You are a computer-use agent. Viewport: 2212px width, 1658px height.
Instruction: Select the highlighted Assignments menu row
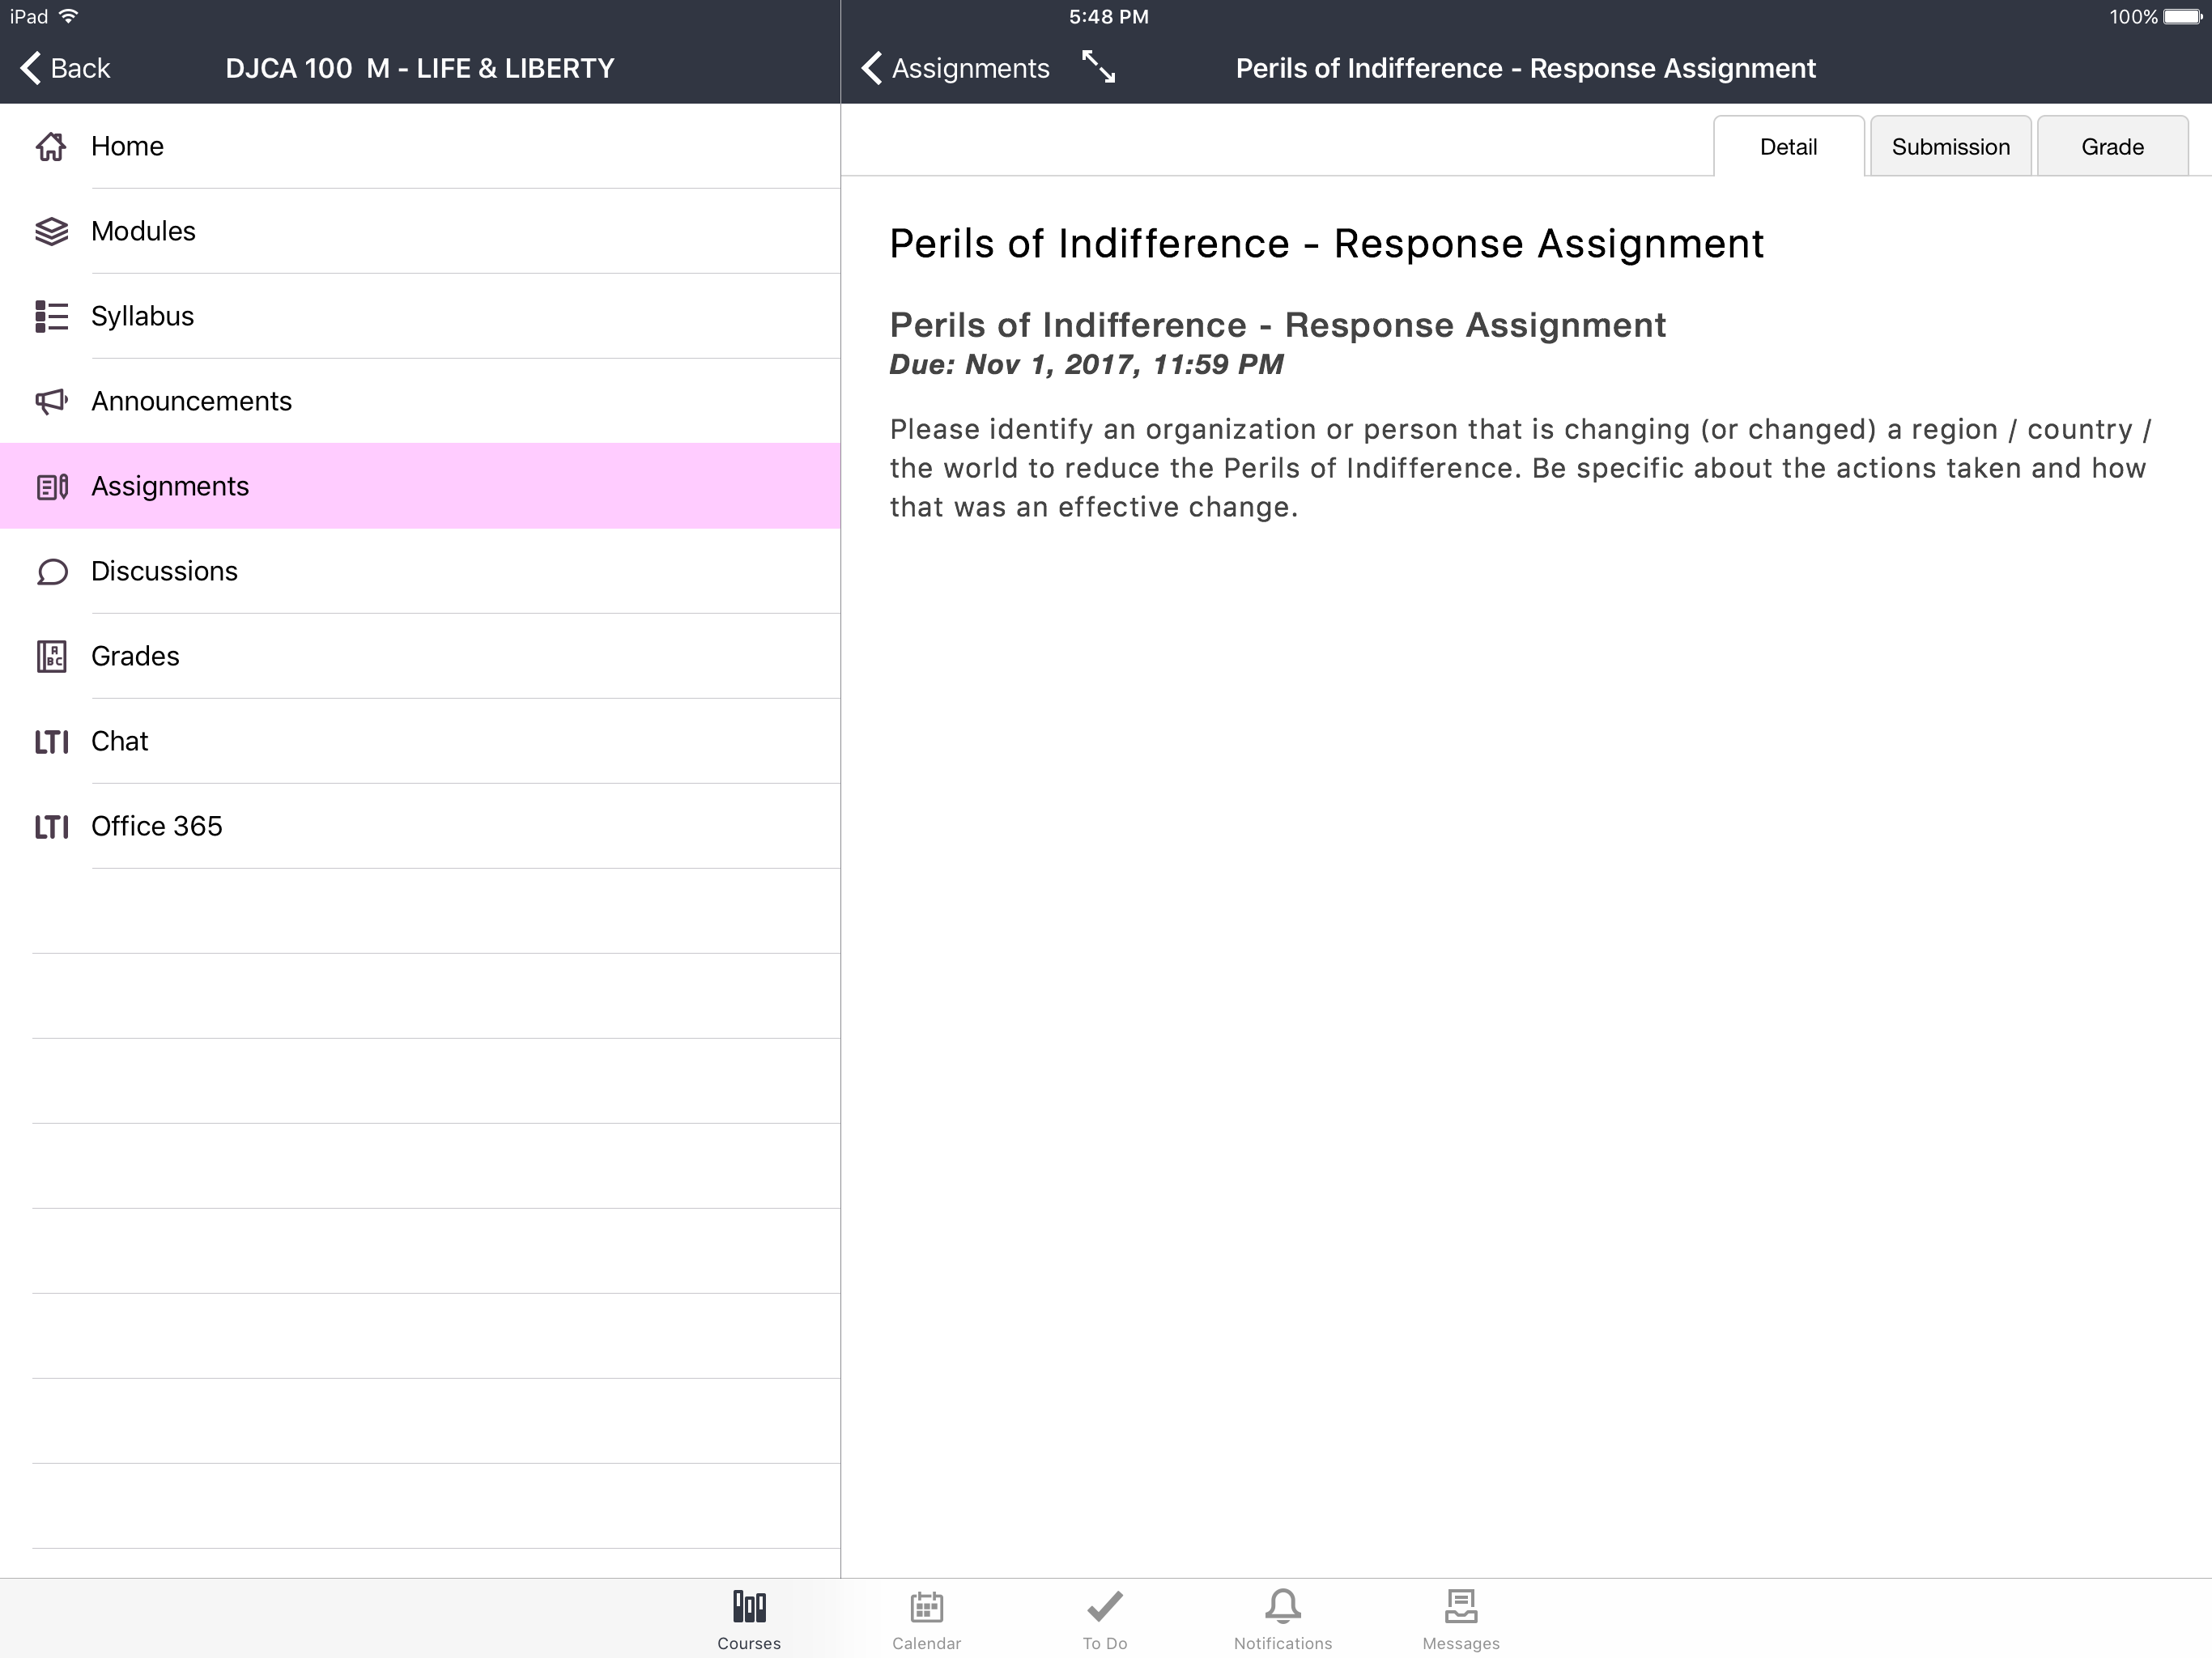(x=420, y=486)
